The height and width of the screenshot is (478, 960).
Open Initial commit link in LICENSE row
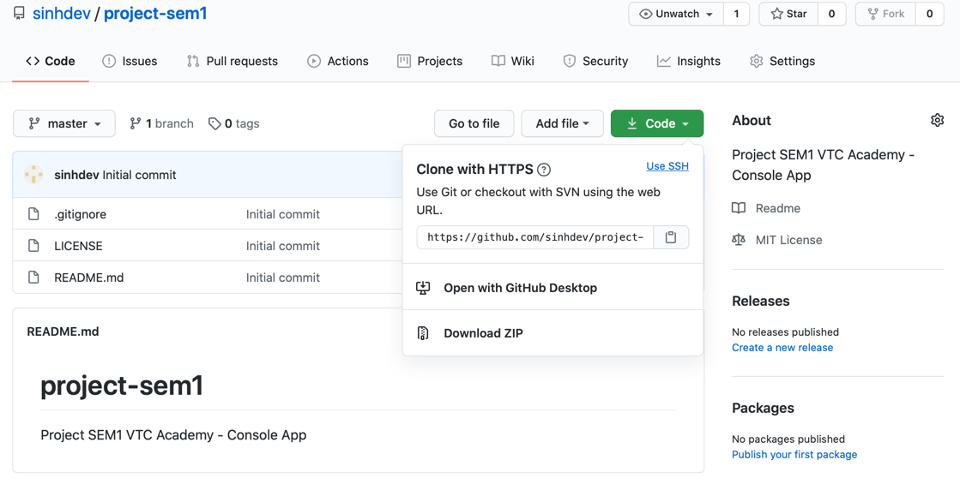pyautogui.click(x=283, y=246)
